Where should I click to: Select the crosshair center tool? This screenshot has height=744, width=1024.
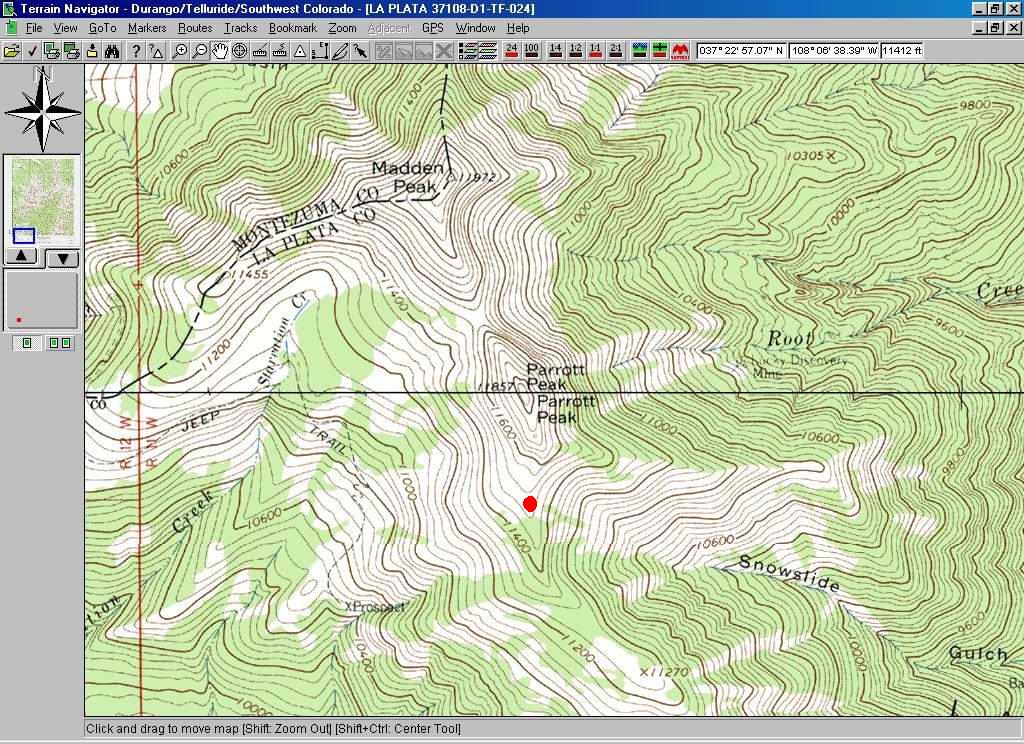pyautogui.click(x=240, y=51)
